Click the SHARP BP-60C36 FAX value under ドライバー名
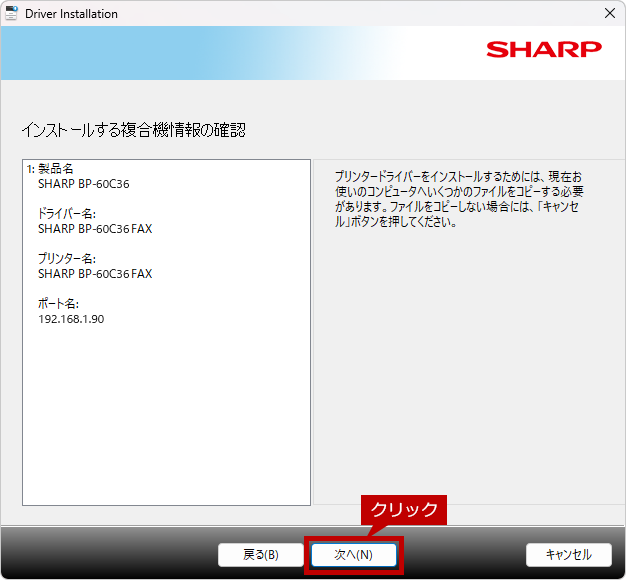The image size is (626, 580). 95,229
